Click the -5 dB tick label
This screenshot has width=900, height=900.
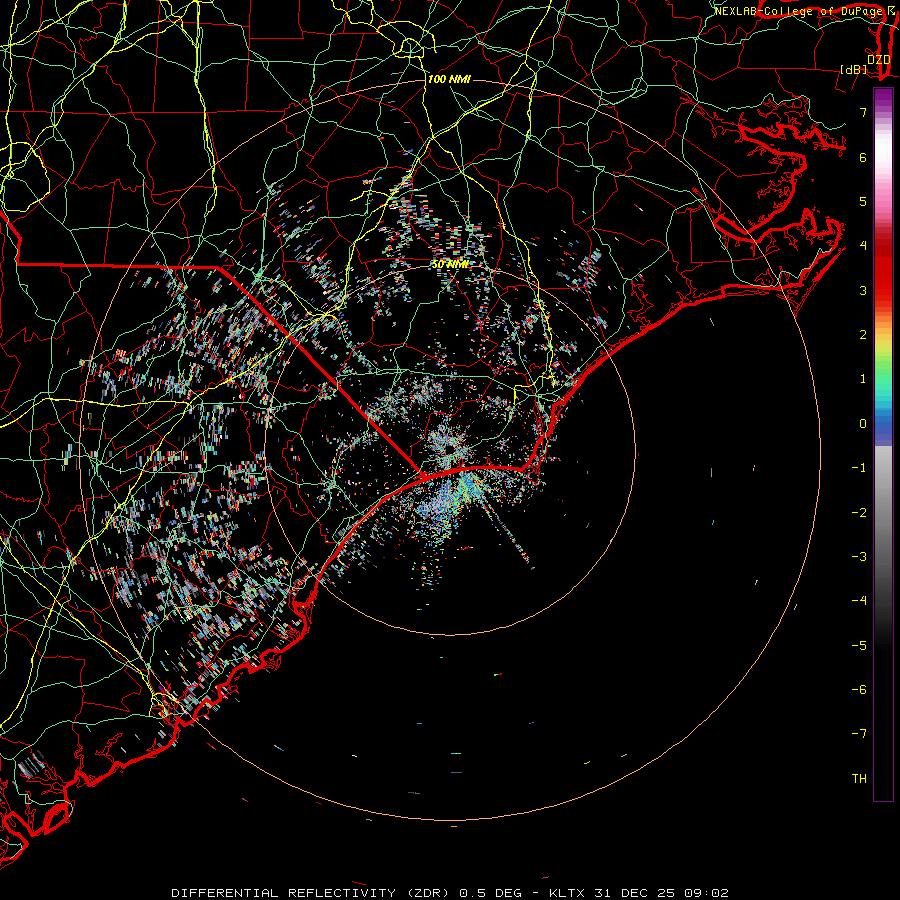tap(859, 646)
